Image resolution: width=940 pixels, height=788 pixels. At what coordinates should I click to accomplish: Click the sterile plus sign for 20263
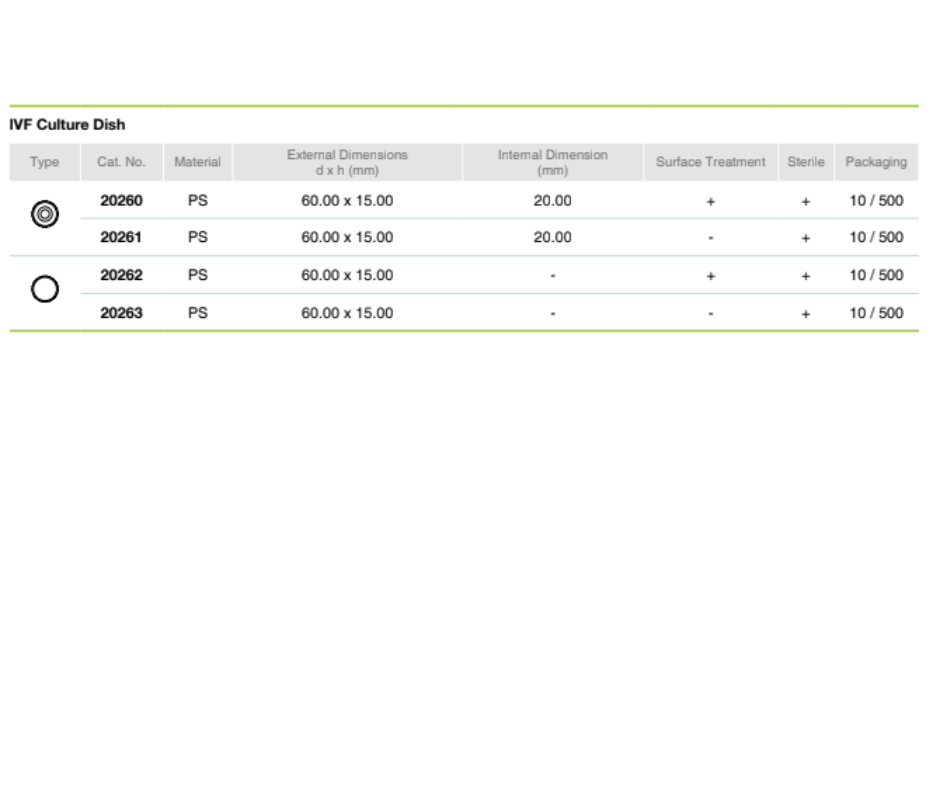(x=805, y=314)
